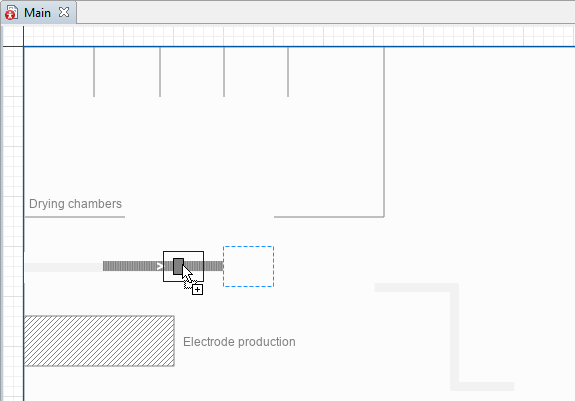Click the first drying chamber divider line
The width and height of the screenshot is (575, 401).
tap(94, 72)
